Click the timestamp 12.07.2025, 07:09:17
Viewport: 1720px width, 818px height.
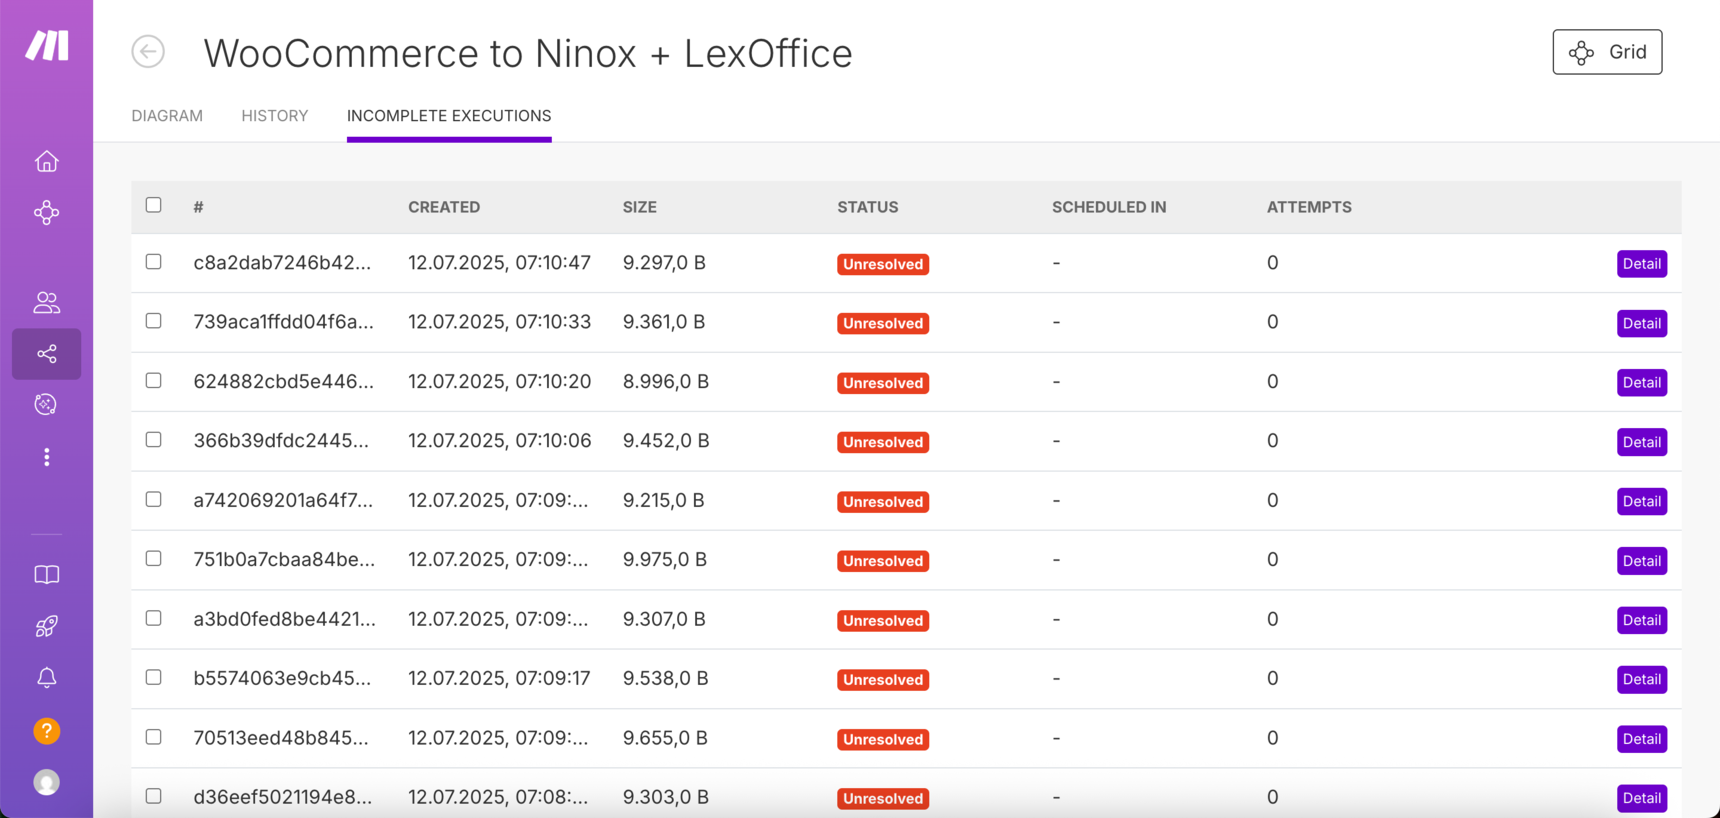point(499,679)
